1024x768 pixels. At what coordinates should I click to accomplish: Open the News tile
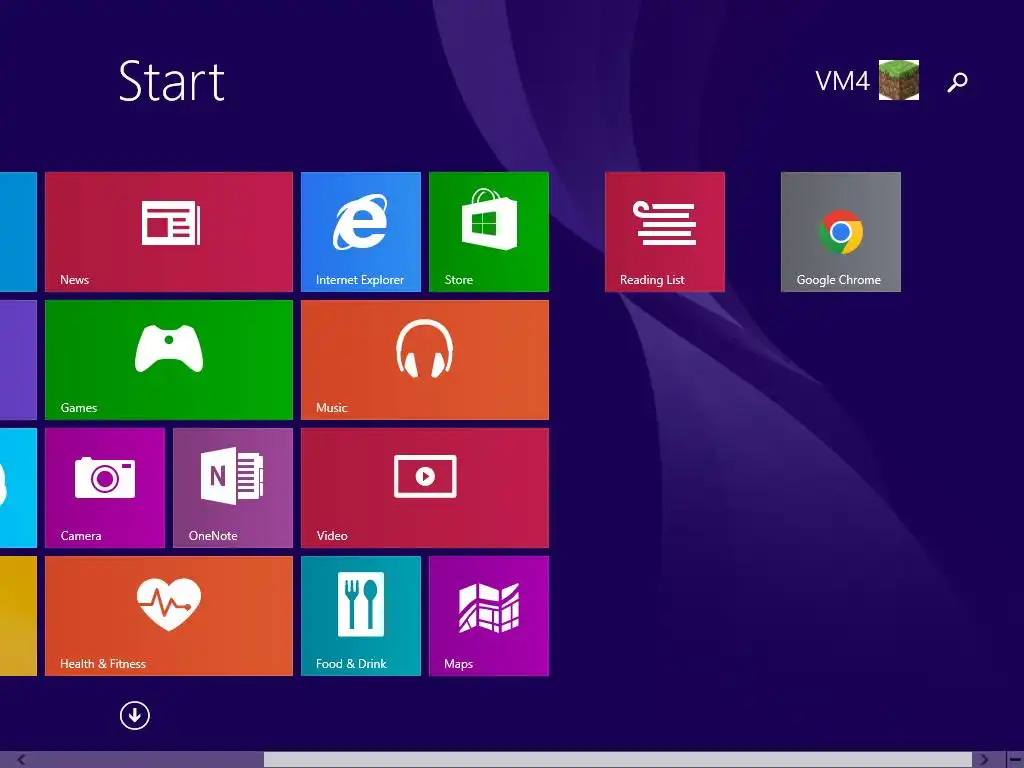(x=168, y=232)
